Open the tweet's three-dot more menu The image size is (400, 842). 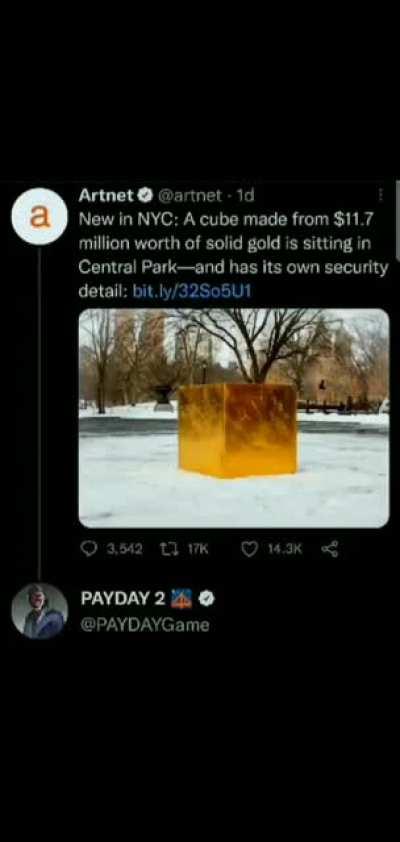click(381, 195)
